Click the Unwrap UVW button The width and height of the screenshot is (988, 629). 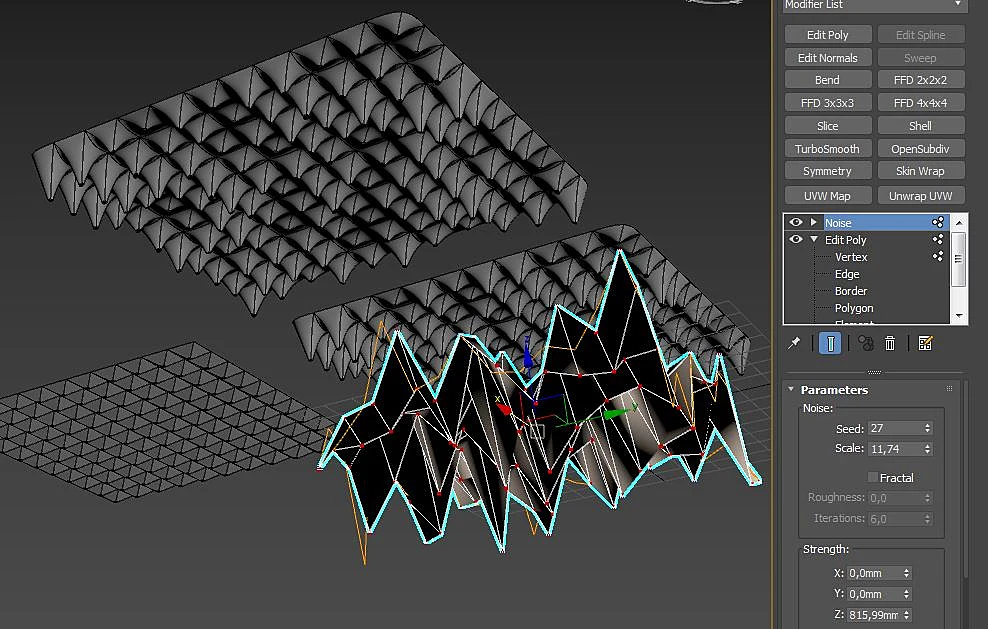pos(921,195)
